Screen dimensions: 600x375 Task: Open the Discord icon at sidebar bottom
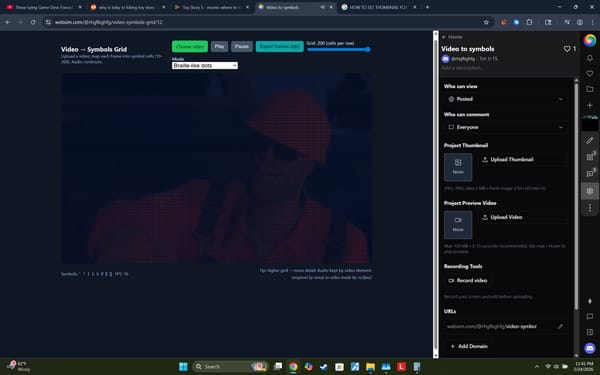[590, 348]
